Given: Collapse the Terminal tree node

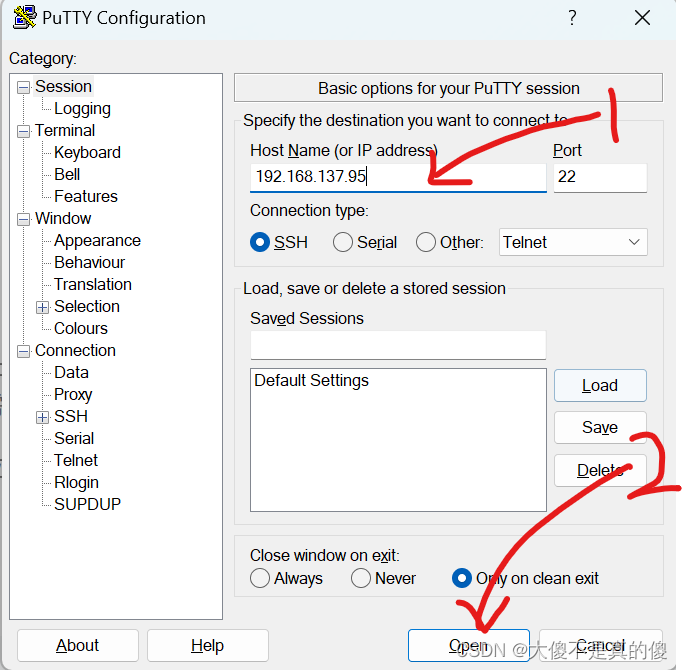Looking at the screenshot, I should [x=23, y=131].
